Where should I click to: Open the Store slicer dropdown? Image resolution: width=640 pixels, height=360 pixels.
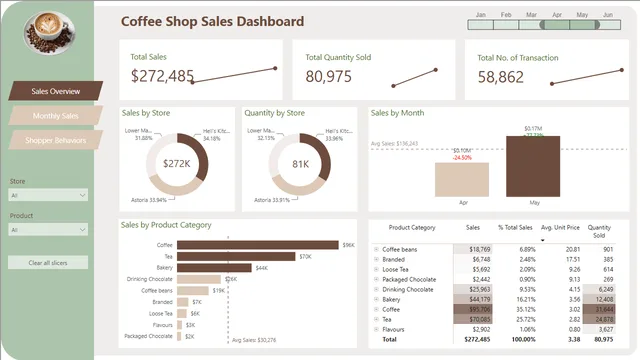point(48,195)
